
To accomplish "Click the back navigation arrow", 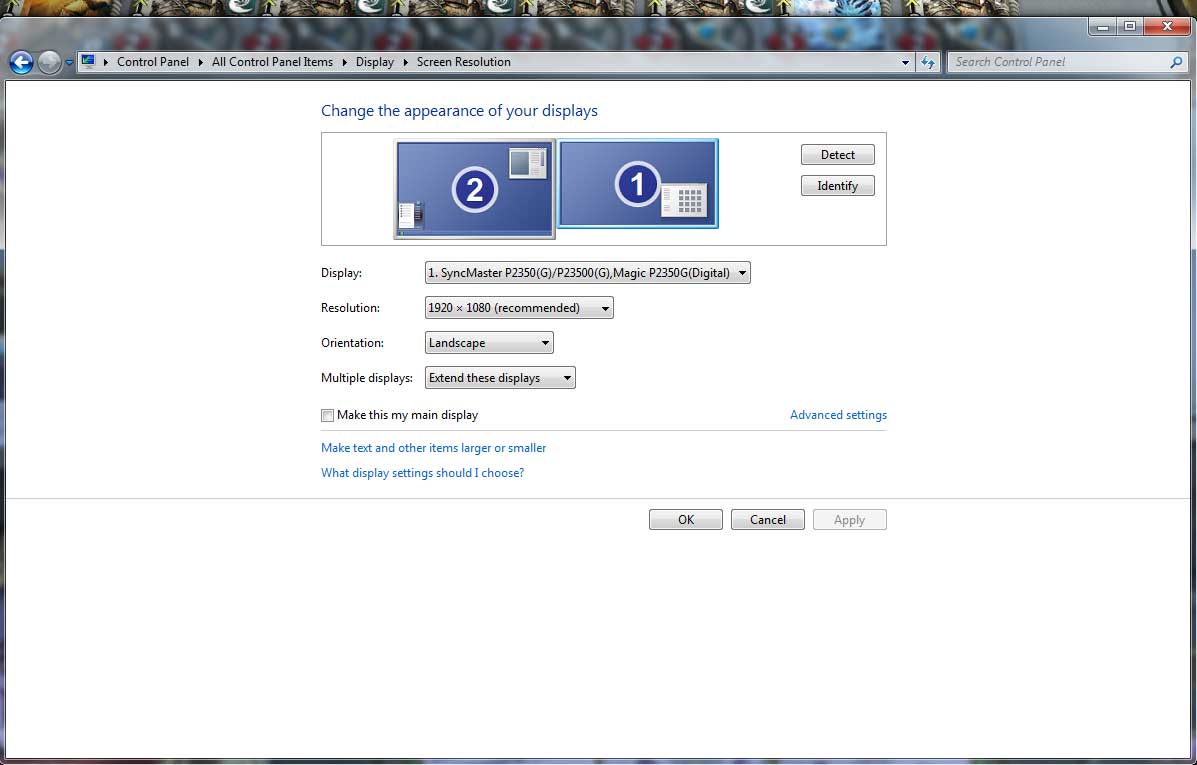I will 20,62.
